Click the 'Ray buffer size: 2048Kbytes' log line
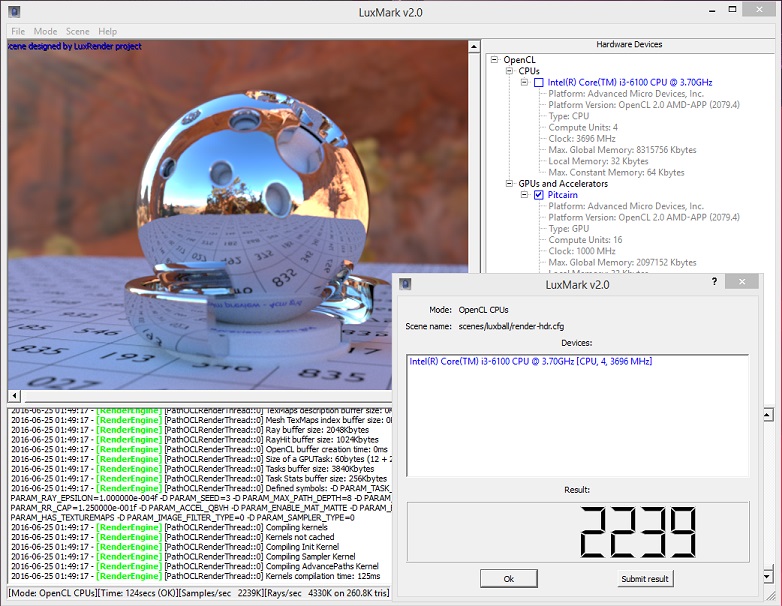 pyautogui.click(x=190, y=430)
